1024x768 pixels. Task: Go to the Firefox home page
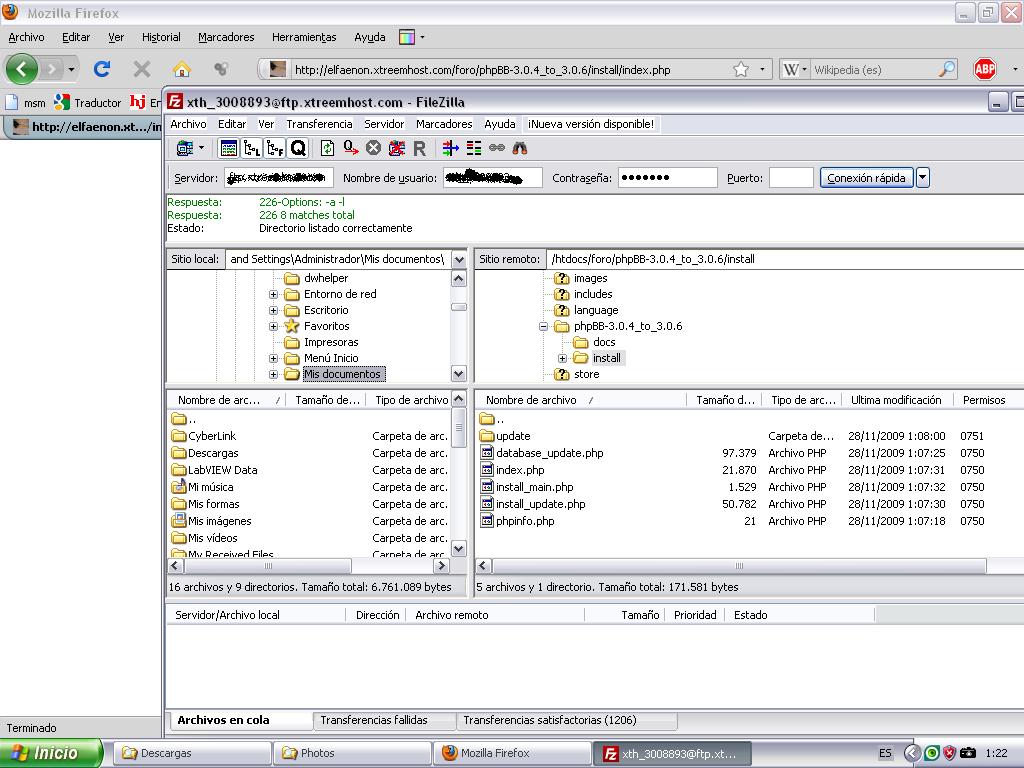pyautogui.click(x=182, y=69)
